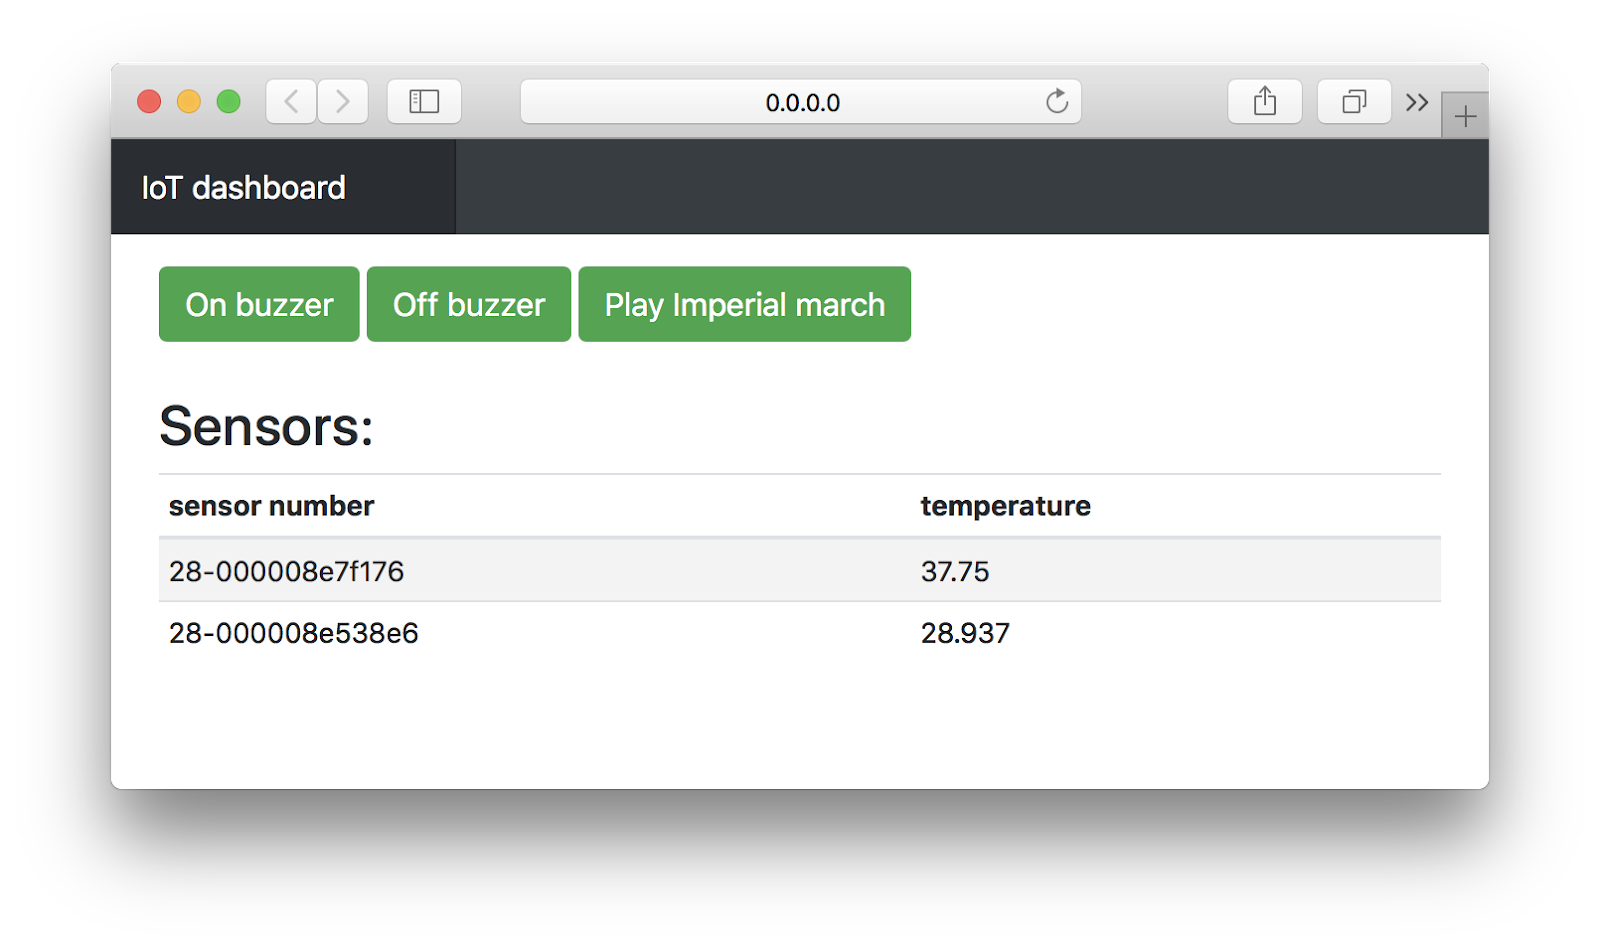Click the Safari forward arrow

(x=343, y=102)
